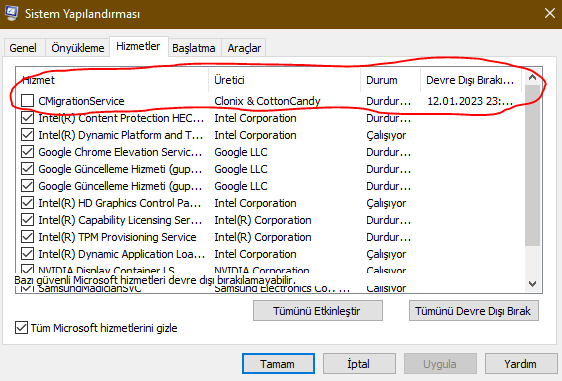Uncheck Intel(R) Content Protection HECI service
Image resolution: width=562 pixels, height=381 pixels.
pyautogui.click(x=28, y=118)
